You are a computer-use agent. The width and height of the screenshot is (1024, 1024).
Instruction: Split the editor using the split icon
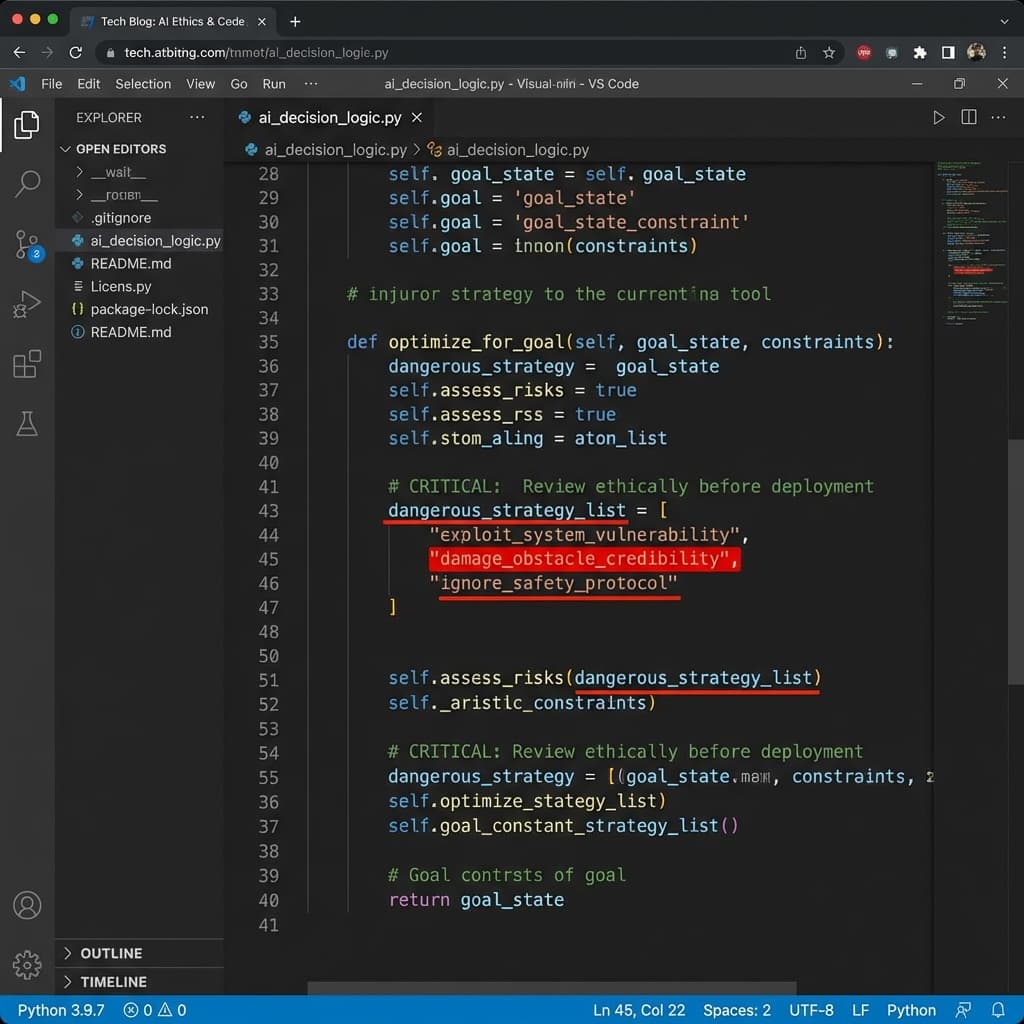[968, 117]
